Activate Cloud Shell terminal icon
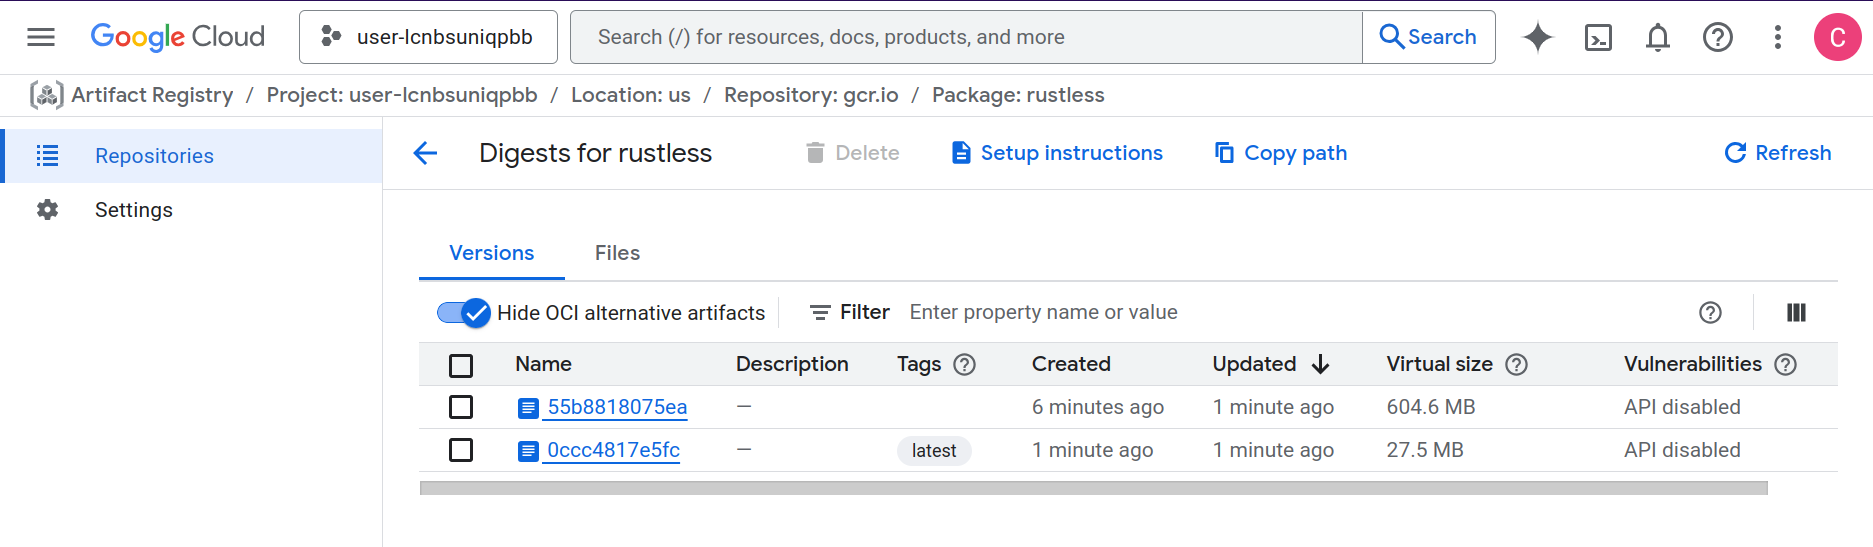Screen dimensions: 1873x547 (1598, 37)
